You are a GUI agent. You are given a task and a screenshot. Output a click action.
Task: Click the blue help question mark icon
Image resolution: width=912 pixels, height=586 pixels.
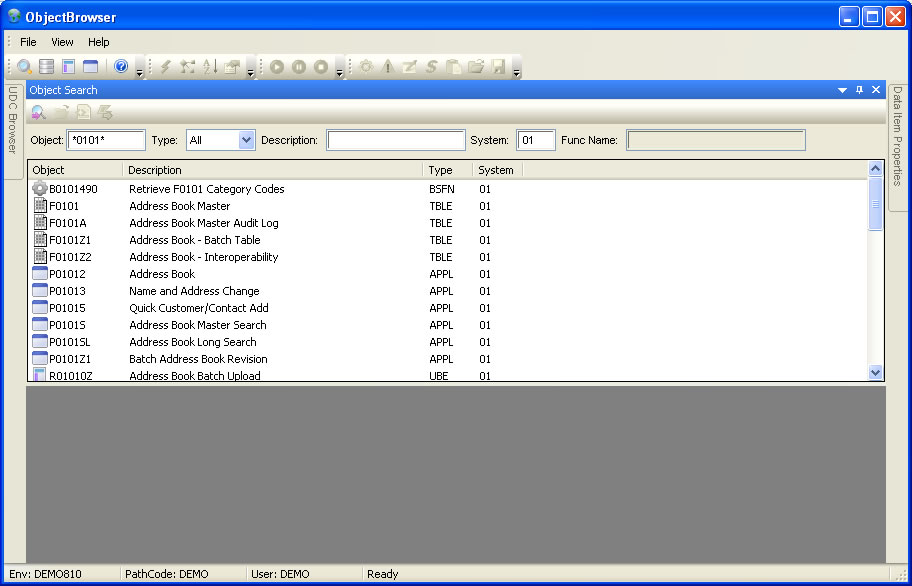point(121,67)
